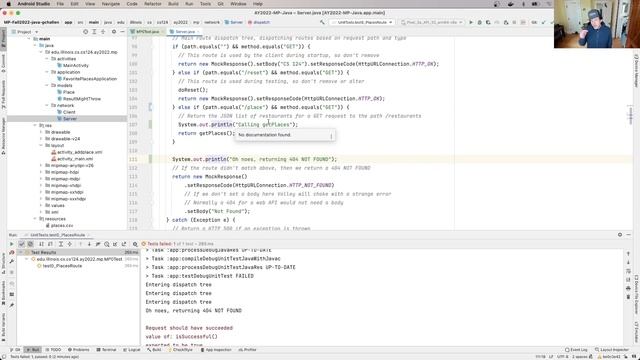Run with coverage icon in main toolbar
The height and width of the screenshot is (360, 640).
coord(488,22)
